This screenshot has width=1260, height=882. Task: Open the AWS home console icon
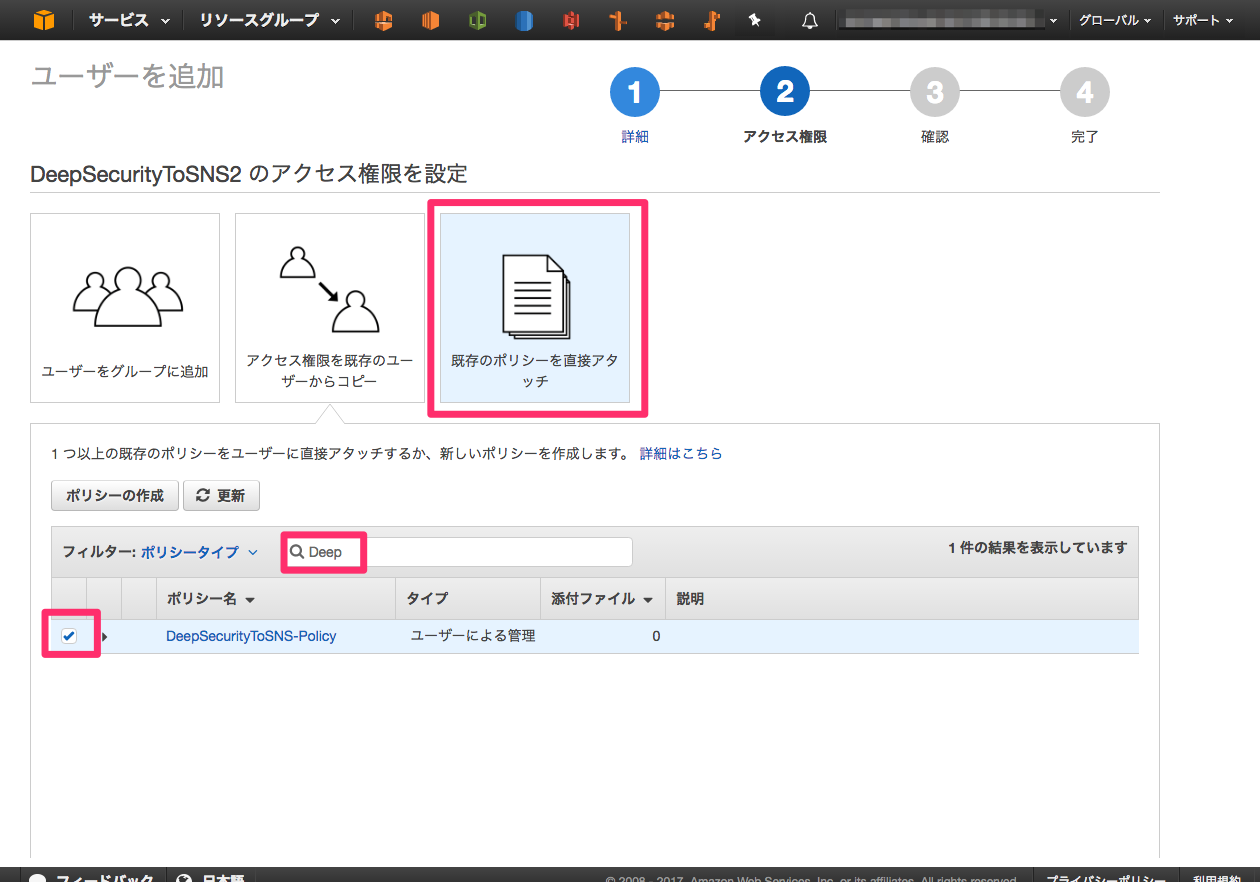[42, 19]
